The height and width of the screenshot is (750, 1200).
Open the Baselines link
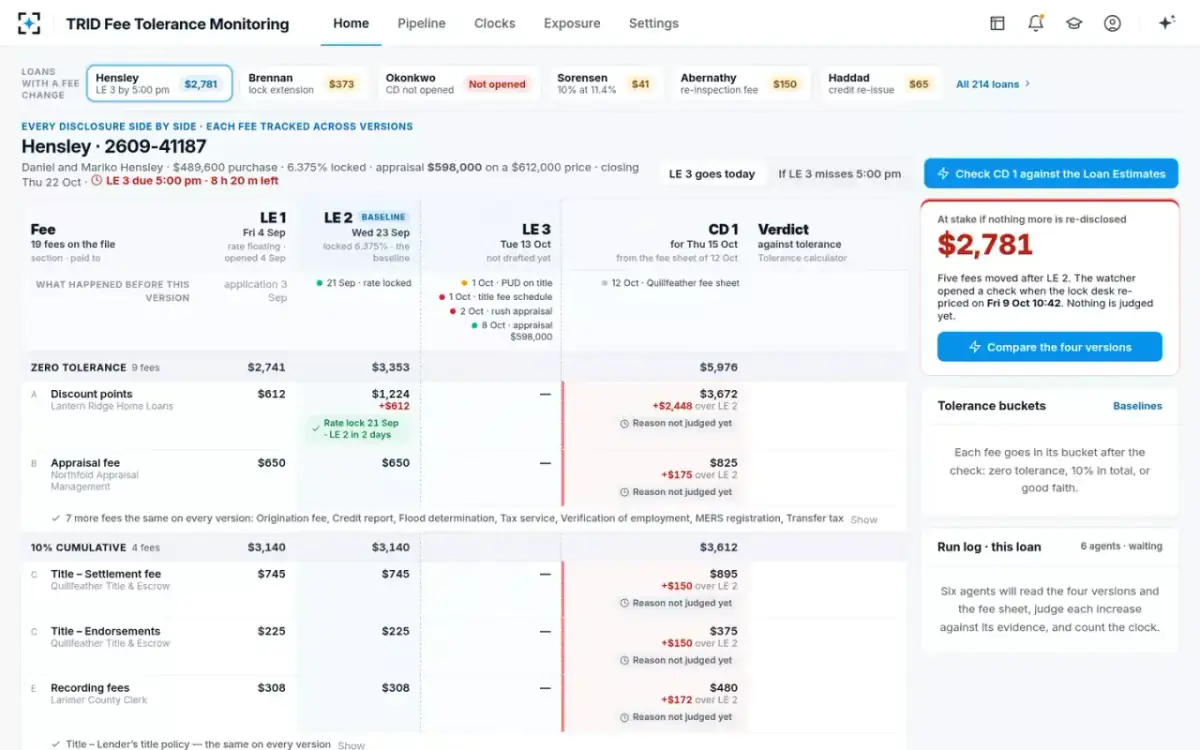coord(1137,406)
